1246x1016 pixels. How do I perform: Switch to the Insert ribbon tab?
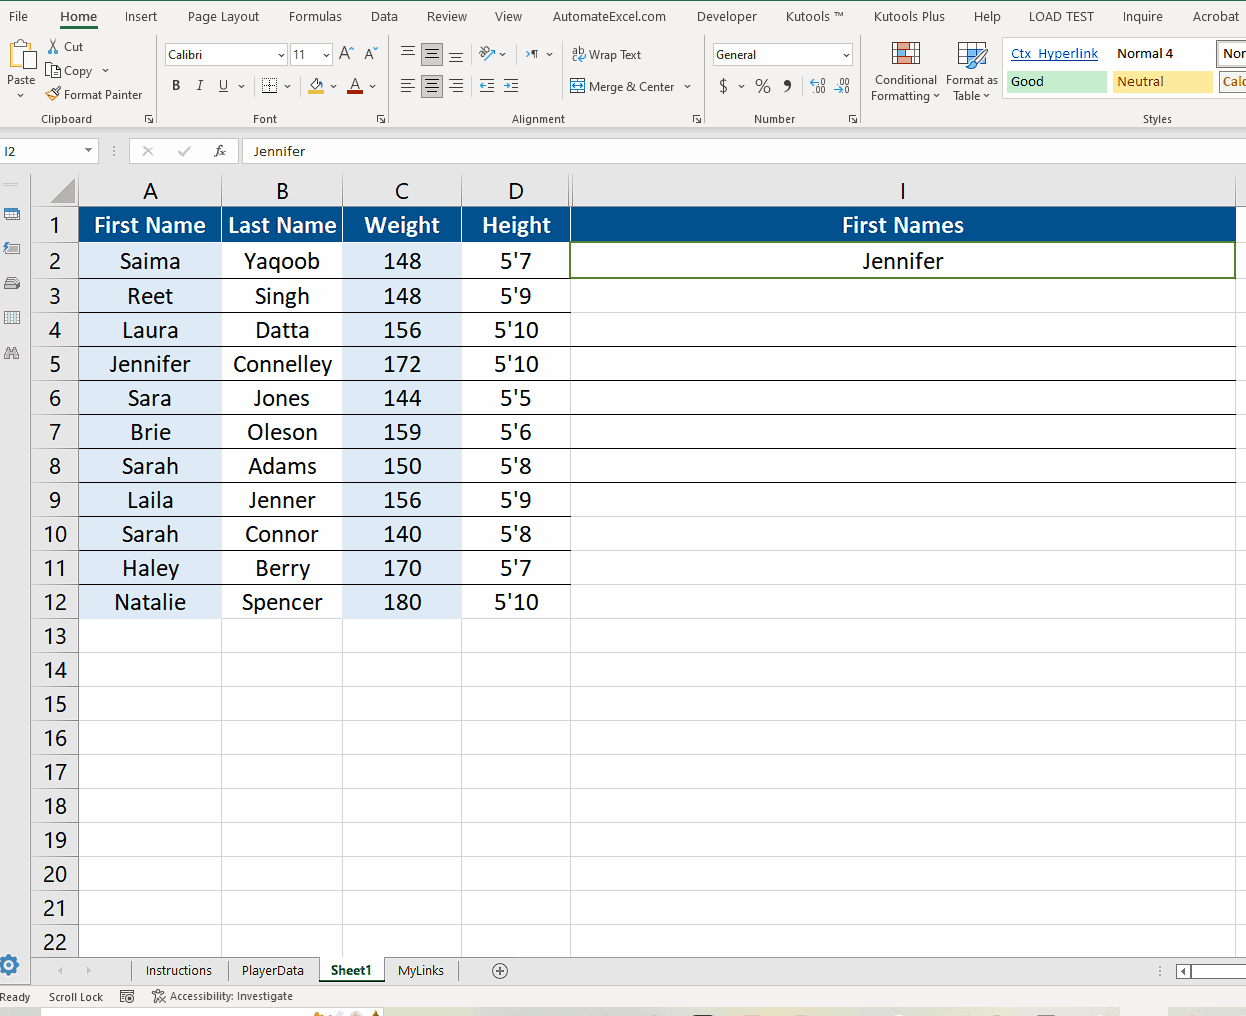click(140, 16)
